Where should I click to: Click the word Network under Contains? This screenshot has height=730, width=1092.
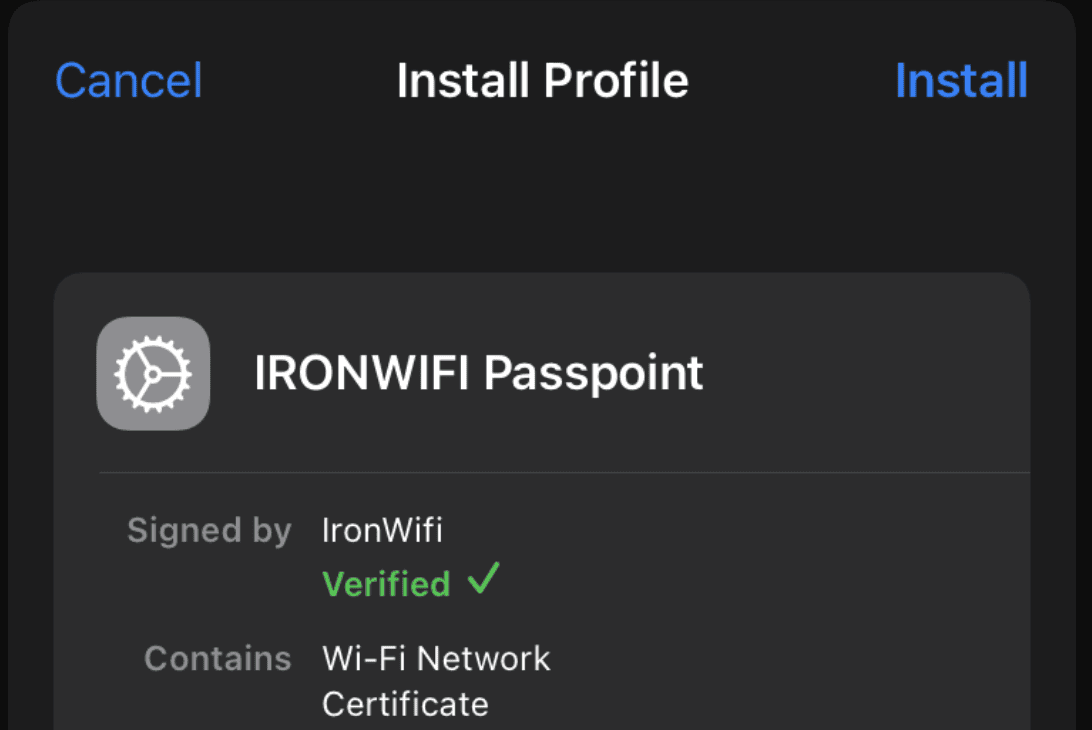(484, 658)
